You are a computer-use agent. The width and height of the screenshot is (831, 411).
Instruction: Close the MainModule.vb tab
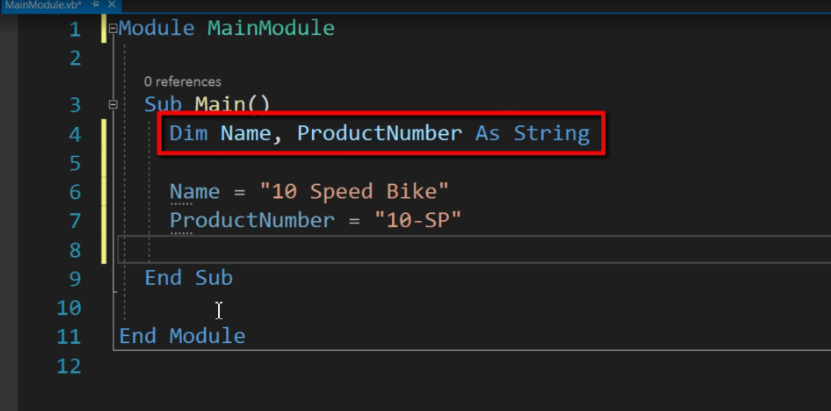tap(111, 4)
